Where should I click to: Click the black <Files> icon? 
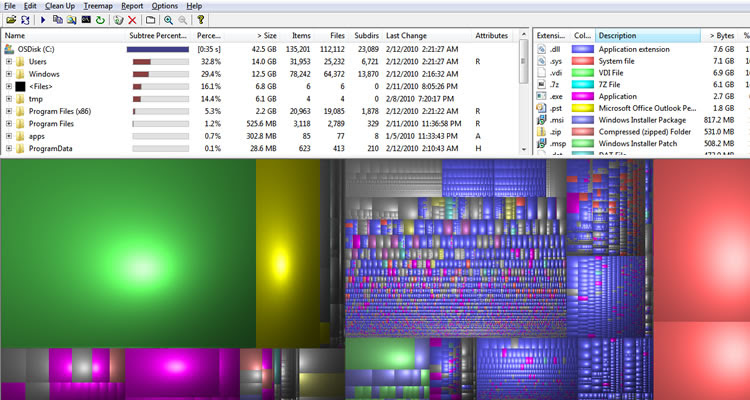click(x=20, y=86)
